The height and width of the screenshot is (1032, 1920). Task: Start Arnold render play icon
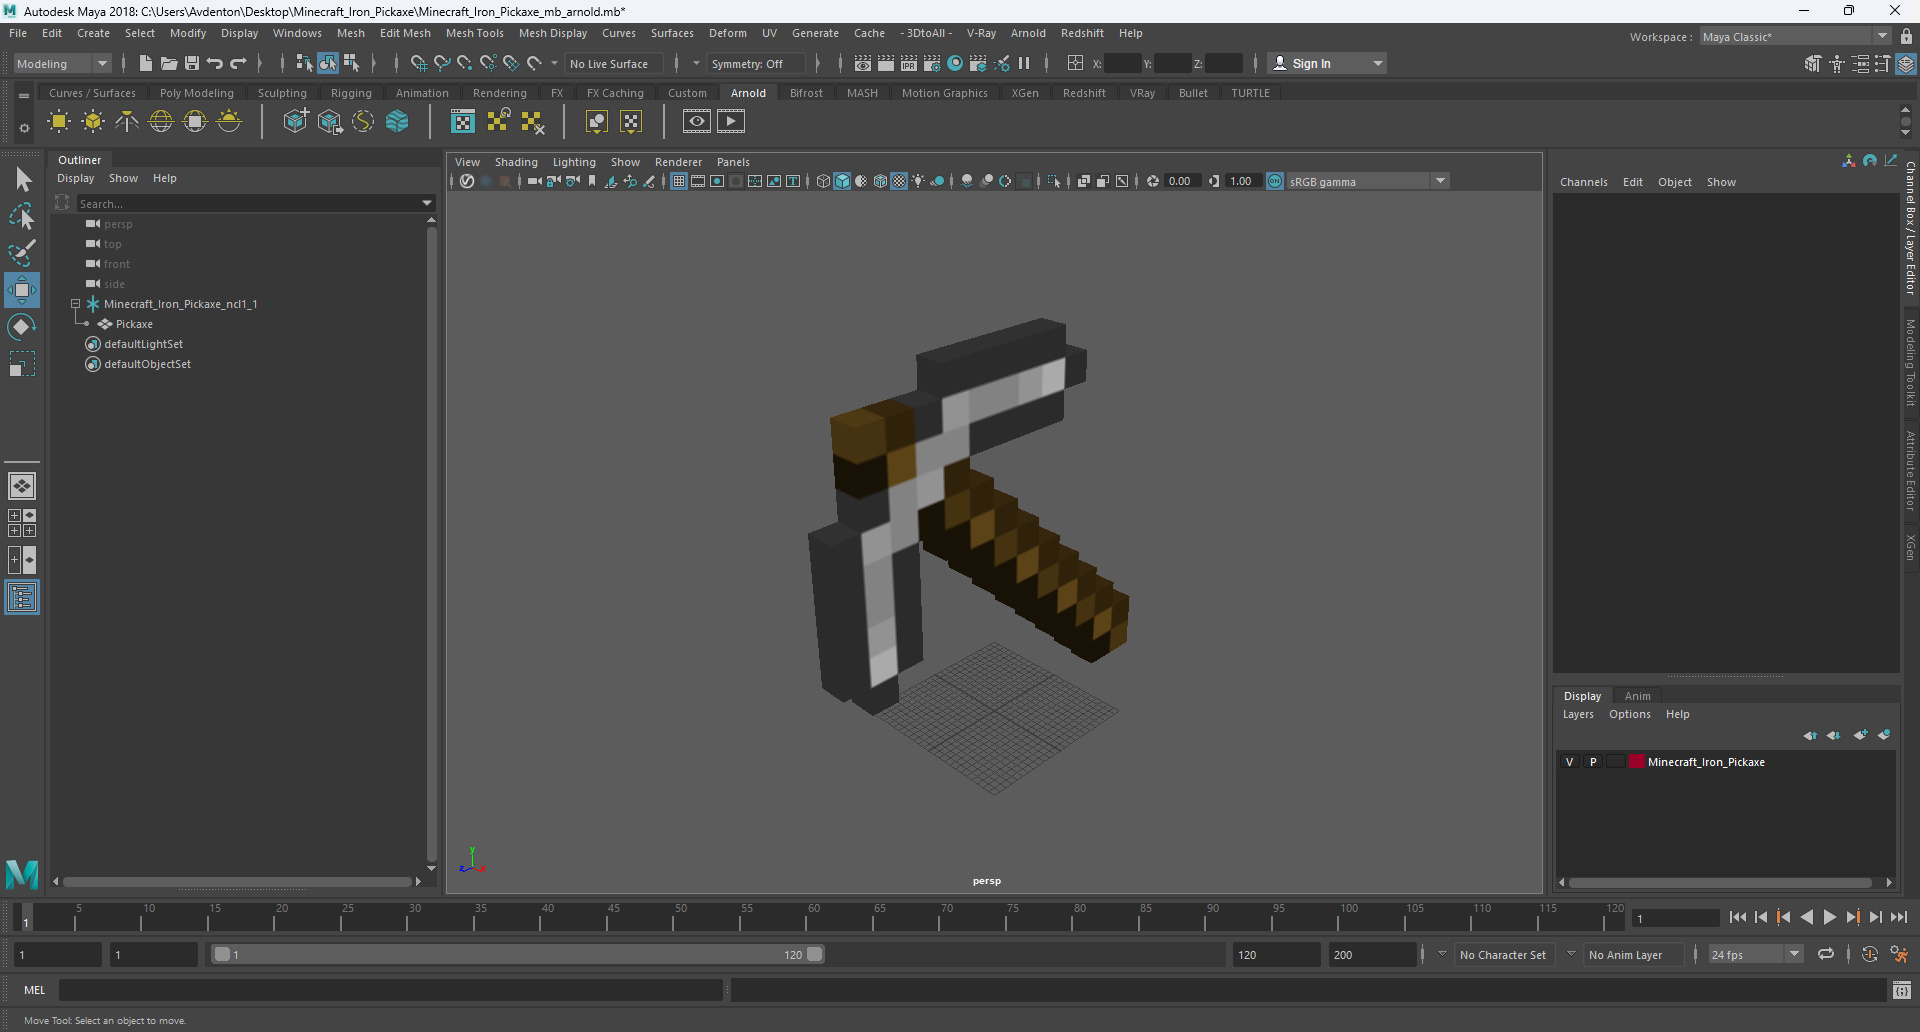pos(731,122)
